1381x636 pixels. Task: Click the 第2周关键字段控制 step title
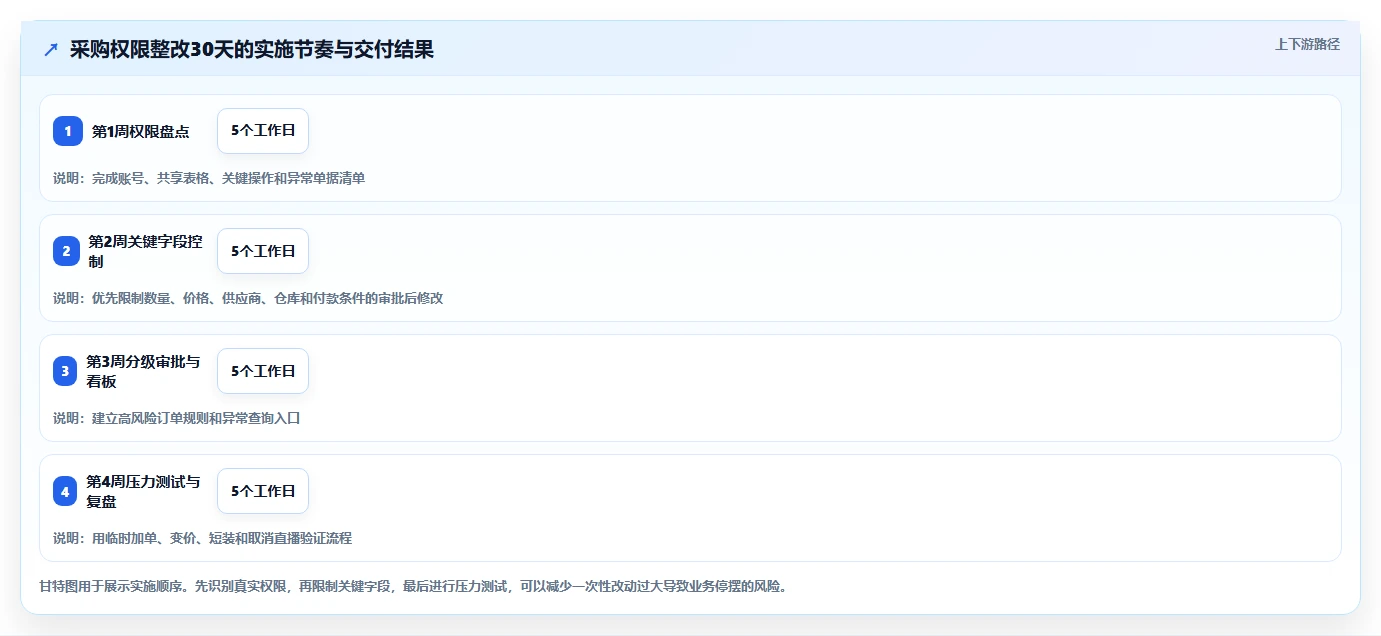[x=145, y=251]
